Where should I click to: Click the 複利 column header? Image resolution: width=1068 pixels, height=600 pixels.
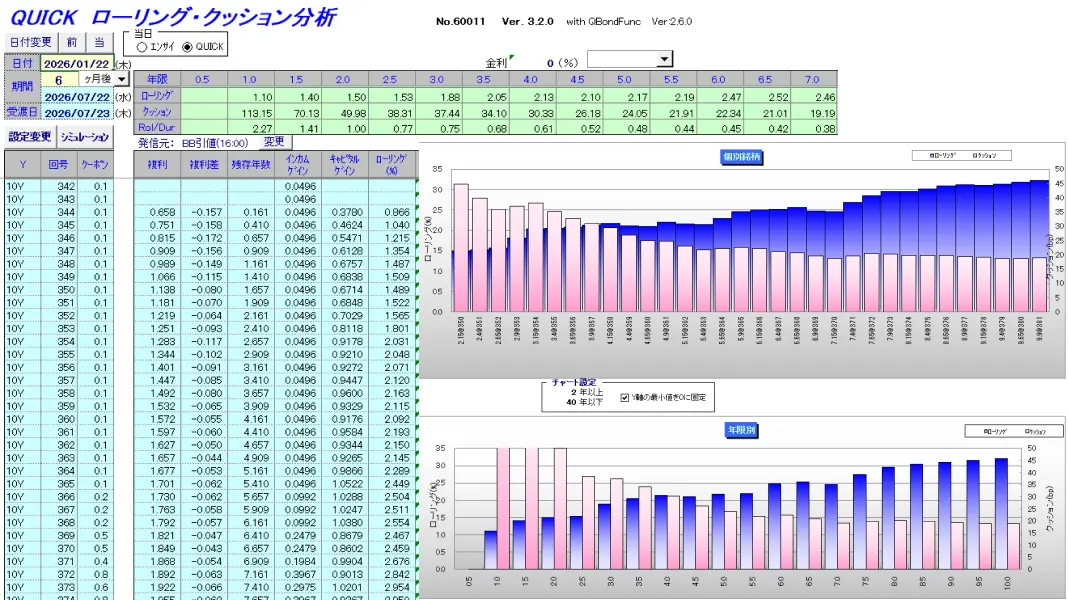coord(157,164)
